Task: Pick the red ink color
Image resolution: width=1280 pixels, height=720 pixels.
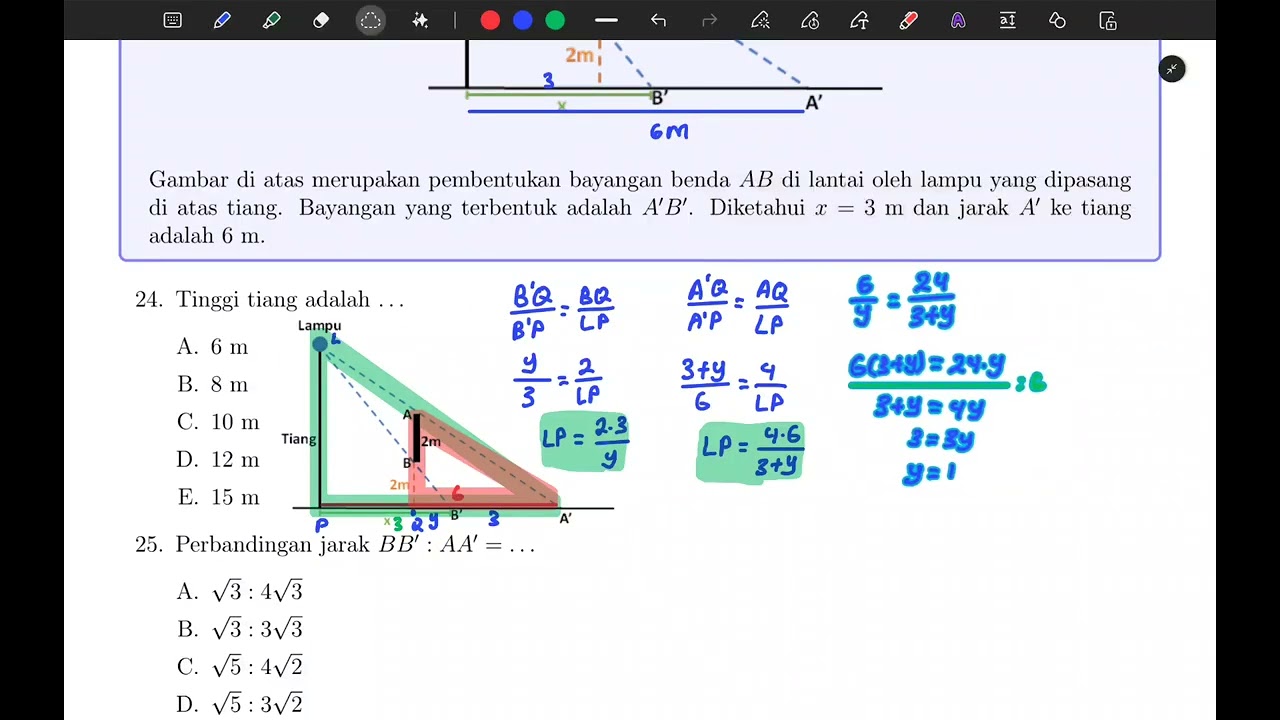Action: click(490, 20)
